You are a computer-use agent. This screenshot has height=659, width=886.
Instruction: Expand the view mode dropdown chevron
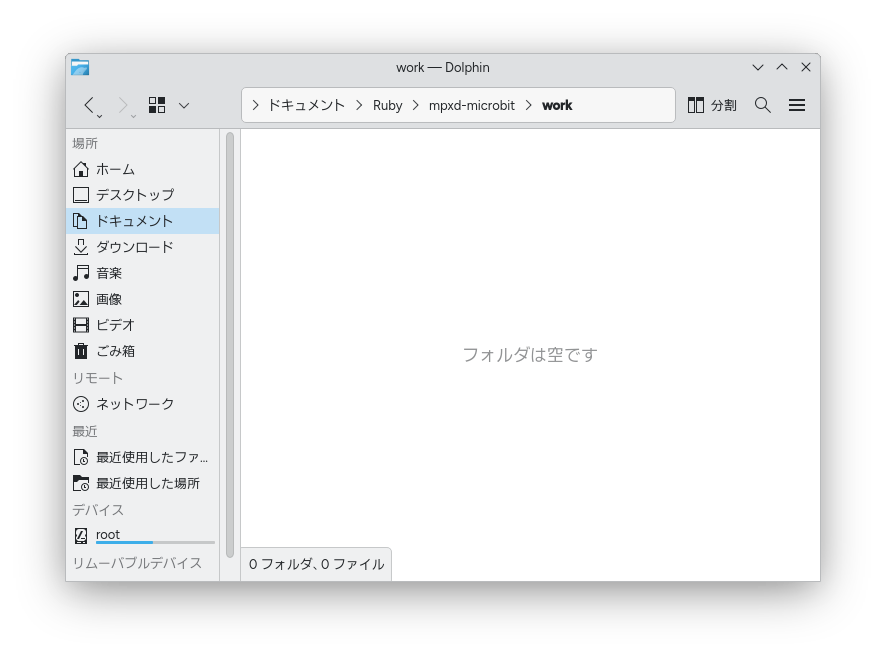point(183,105)
